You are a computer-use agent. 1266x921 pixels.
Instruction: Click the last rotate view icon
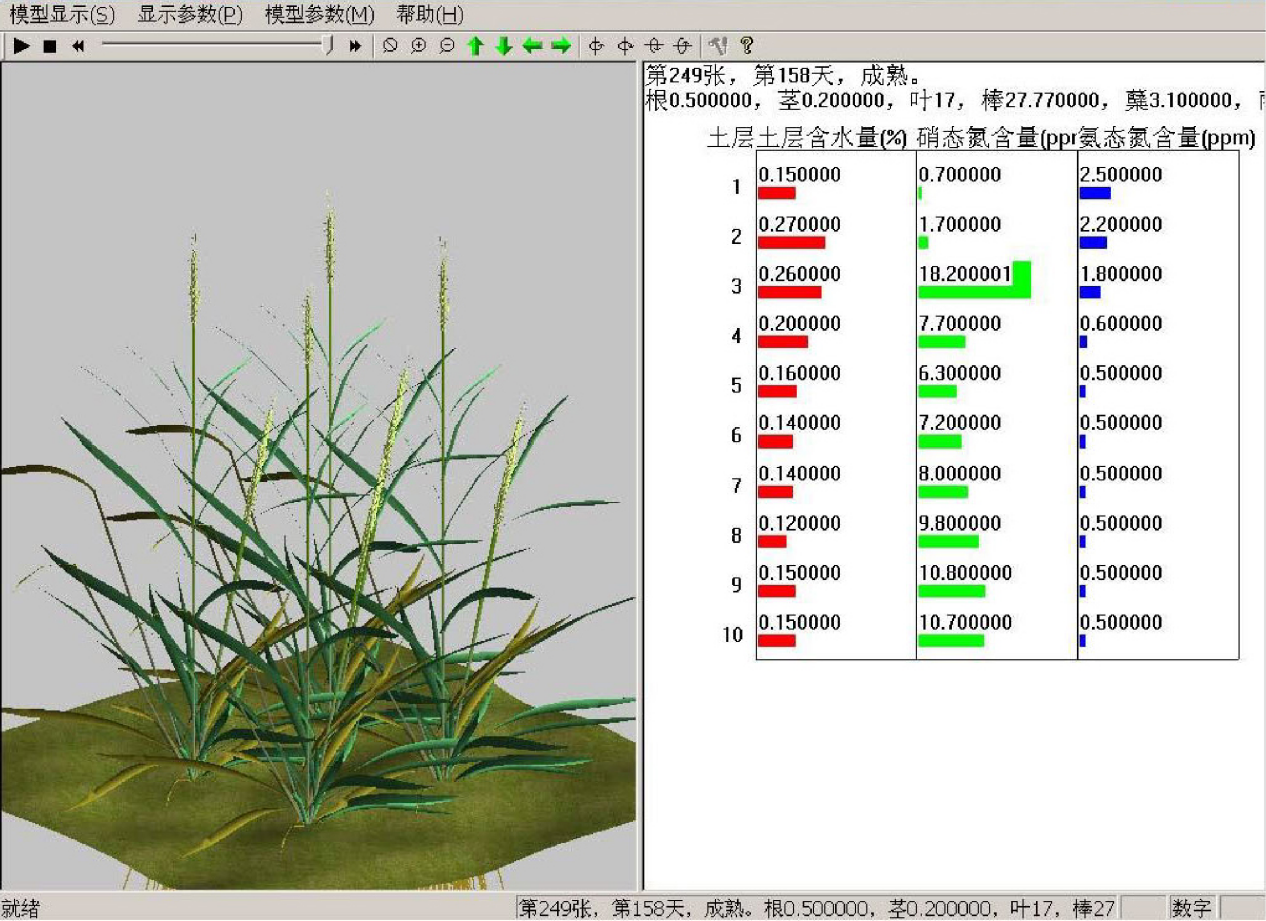pos(683,46)
